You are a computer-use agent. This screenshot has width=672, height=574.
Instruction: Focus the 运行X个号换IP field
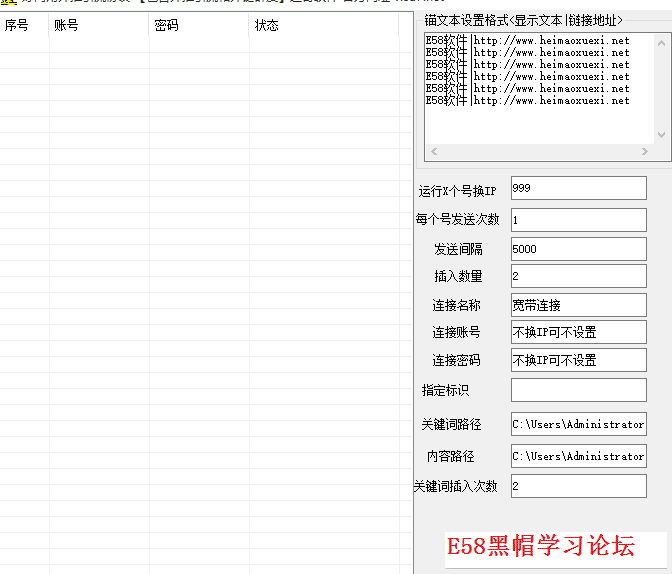coord(577,188)
